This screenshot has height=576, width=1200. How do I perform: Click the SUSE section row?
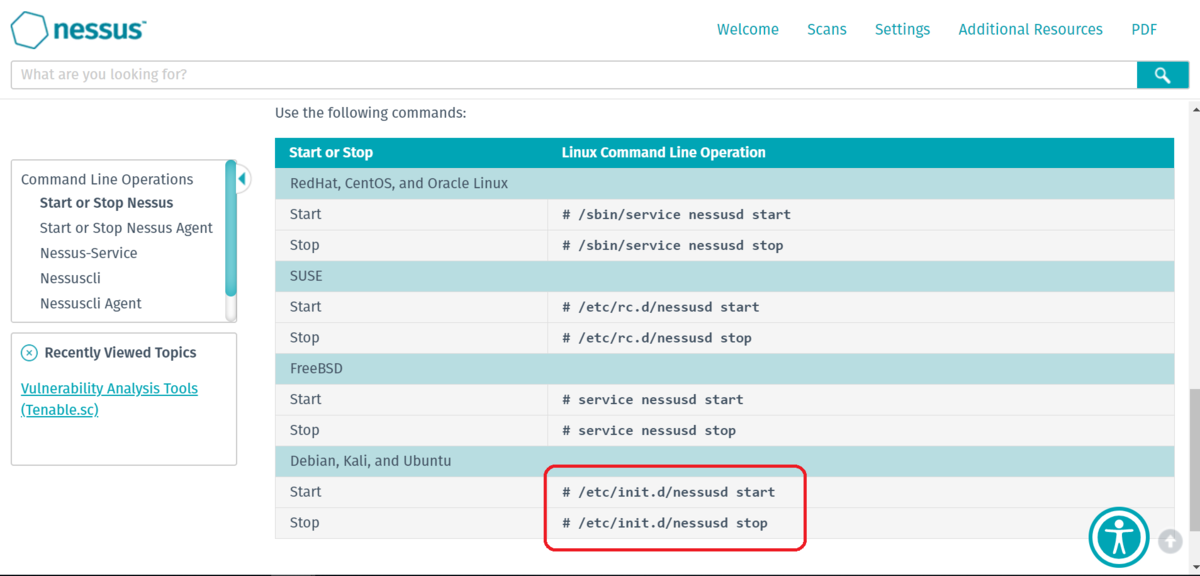pyautogui.click(x=725, y=276)
